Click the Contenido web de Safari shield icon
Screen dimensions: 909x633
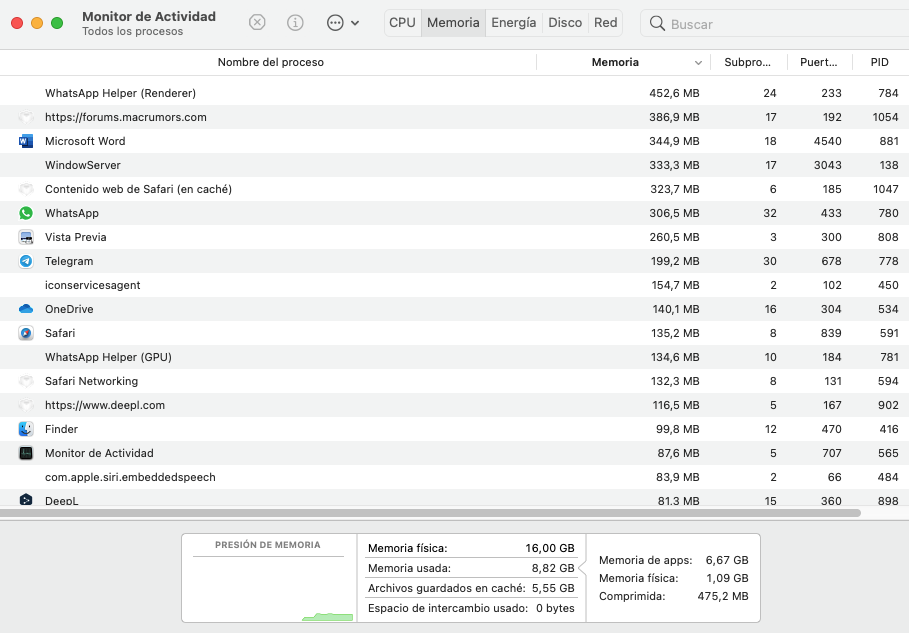click(x=26, y=189)
